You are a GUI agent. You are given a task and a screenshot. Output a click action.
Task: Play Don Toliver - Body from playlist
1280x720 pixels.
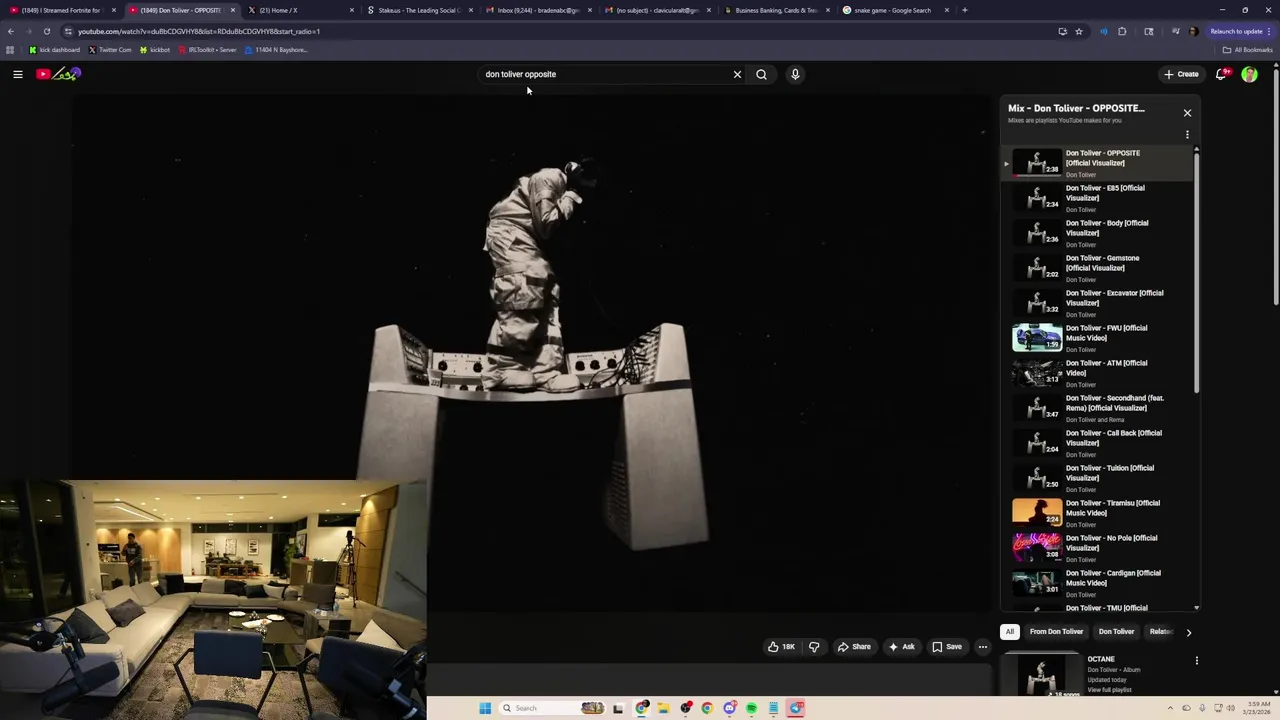click(x=1097, y=233)
